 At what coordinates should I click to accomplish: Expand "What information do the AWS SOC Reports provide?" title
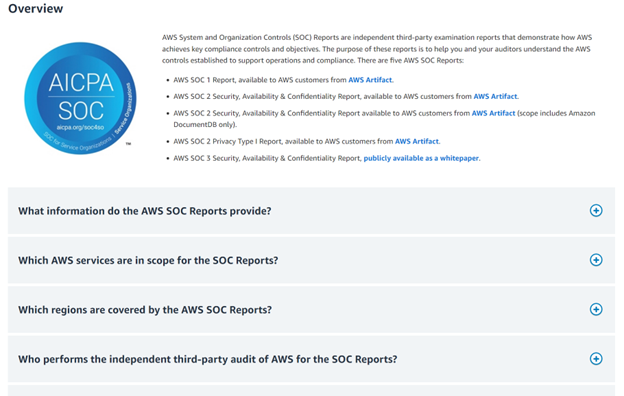pos(144,211)
